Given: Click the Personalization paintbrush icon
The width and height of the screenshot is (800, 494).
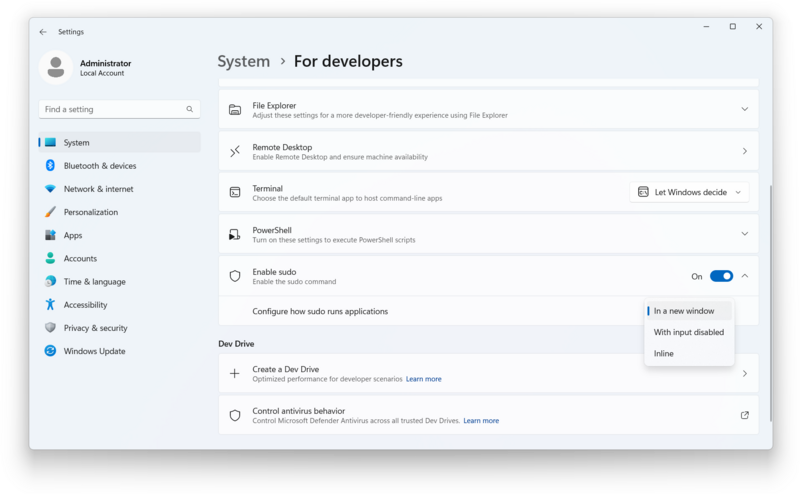Looking at the screenshot, I should point(50,212).
